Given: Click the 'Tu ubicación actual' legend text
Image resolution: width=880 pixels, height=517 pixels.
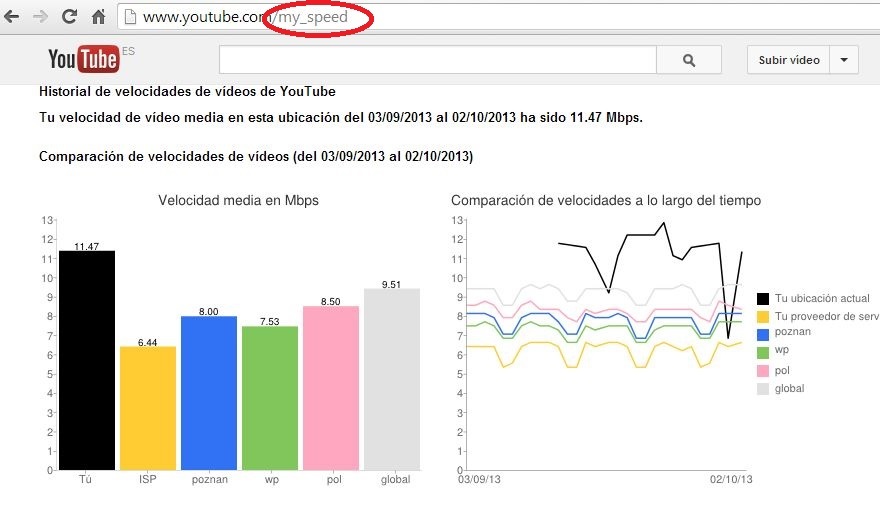Looking at the screenshot, I should point(822,299).
